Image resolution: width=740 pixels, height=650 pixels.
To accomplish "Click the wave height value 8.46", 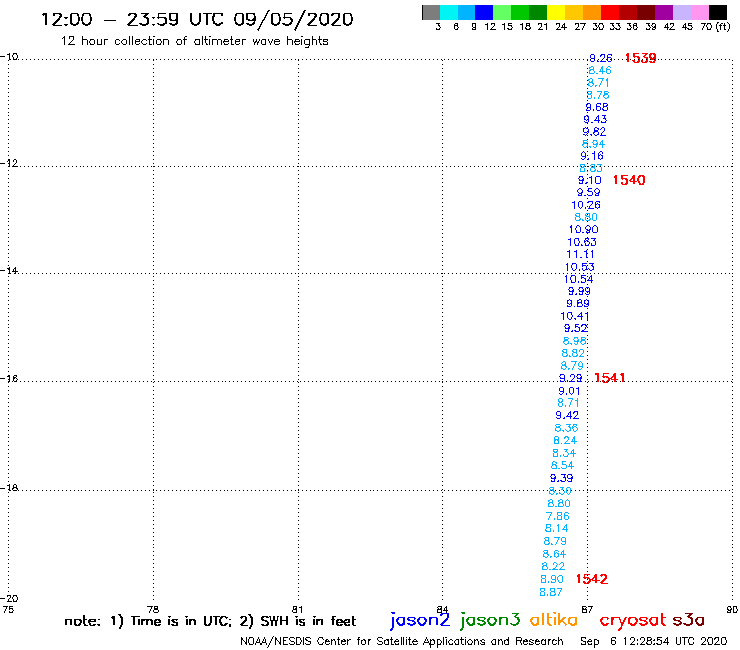I will point(599,70).
